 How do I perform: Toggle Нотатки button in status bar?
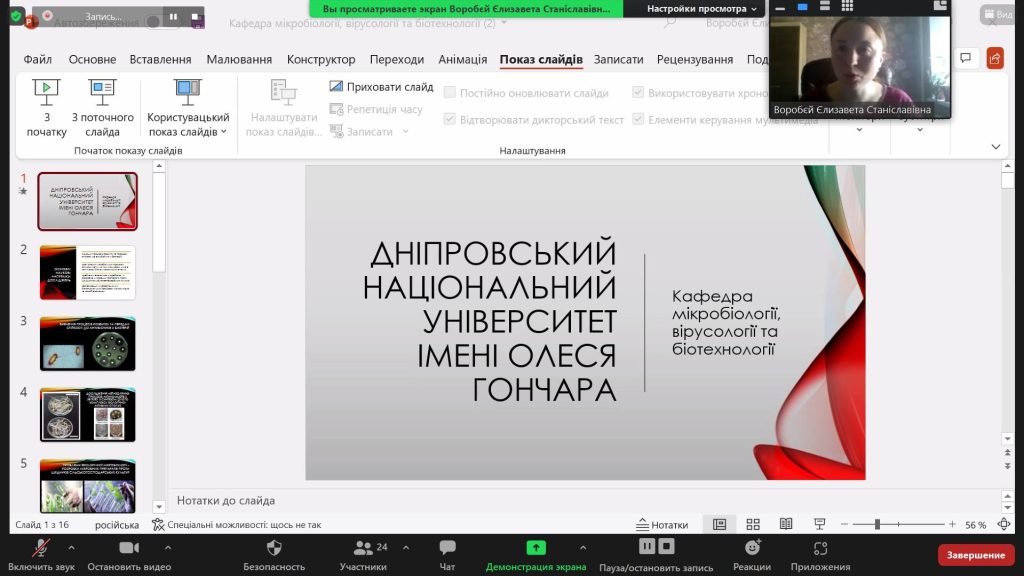pyautogui.click(x=662, y=524)
